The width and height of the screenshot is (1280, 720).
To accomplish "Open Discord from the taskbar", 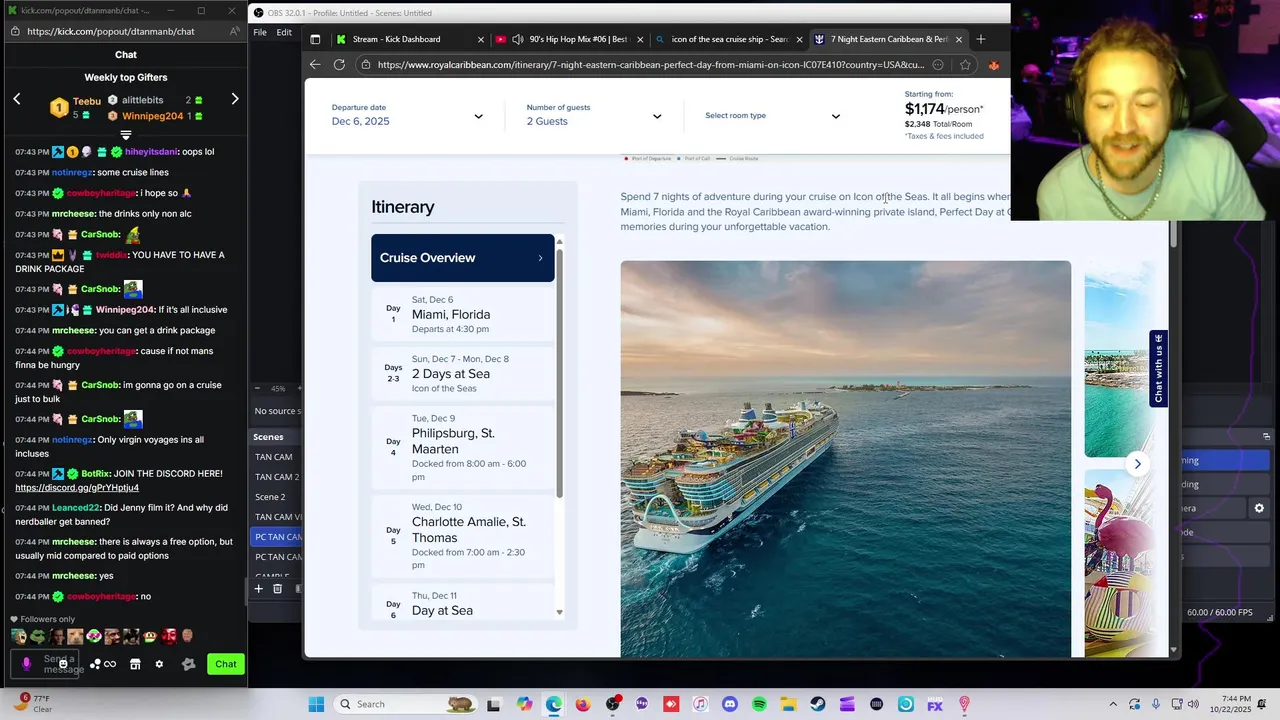I will pyautogui.click(x=729, y=704).
